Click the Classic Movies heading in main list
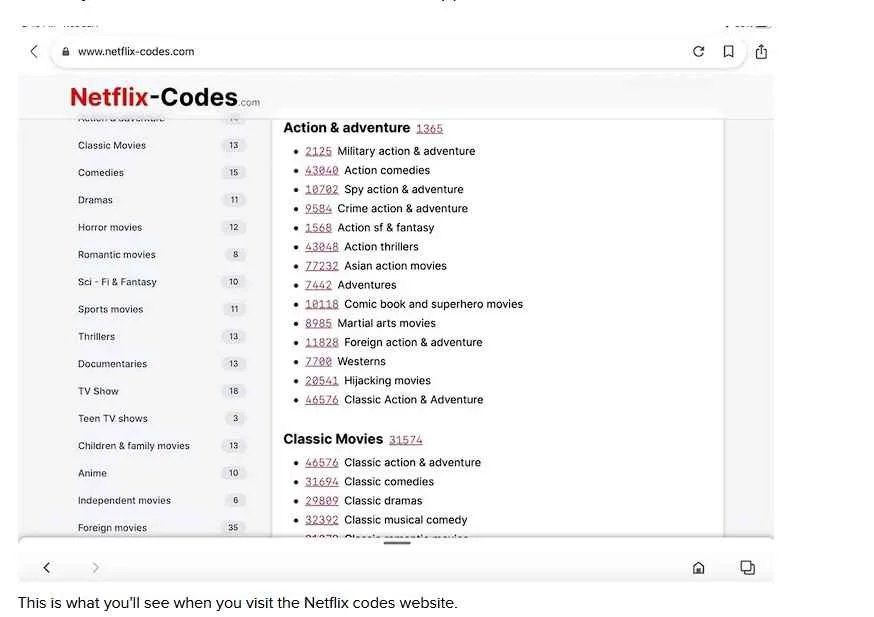This screenshot has width=874, height=617. pos(333,439)
